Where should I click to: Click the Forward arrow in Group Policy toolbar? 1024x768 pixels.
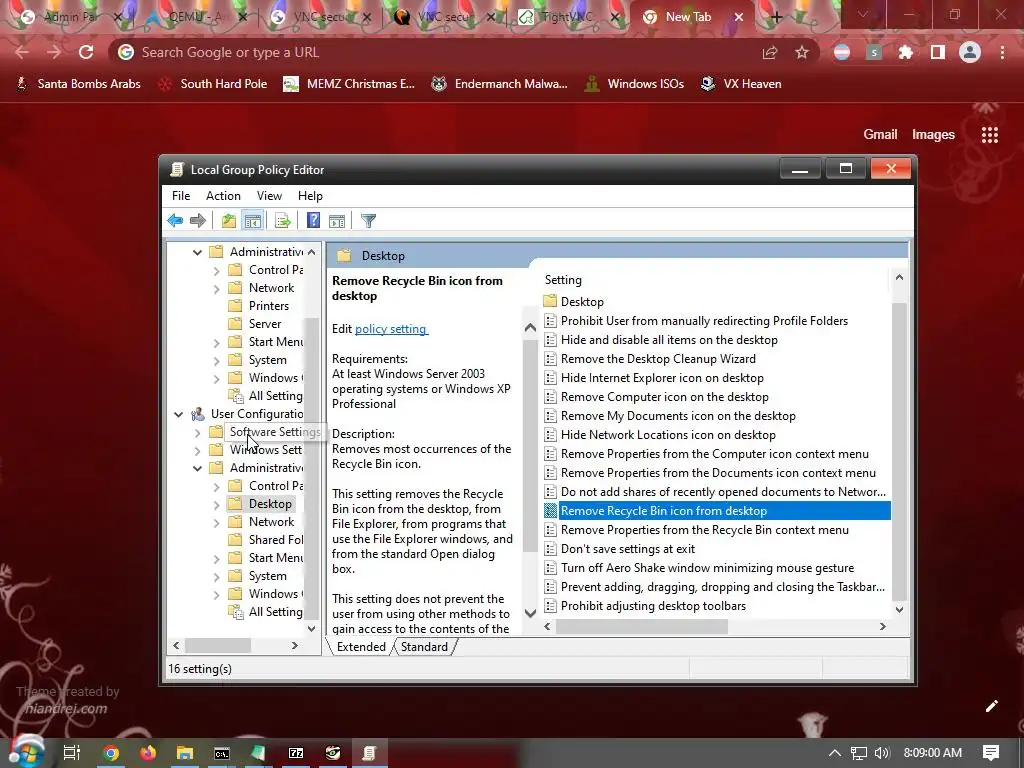[x=198, y=221]
